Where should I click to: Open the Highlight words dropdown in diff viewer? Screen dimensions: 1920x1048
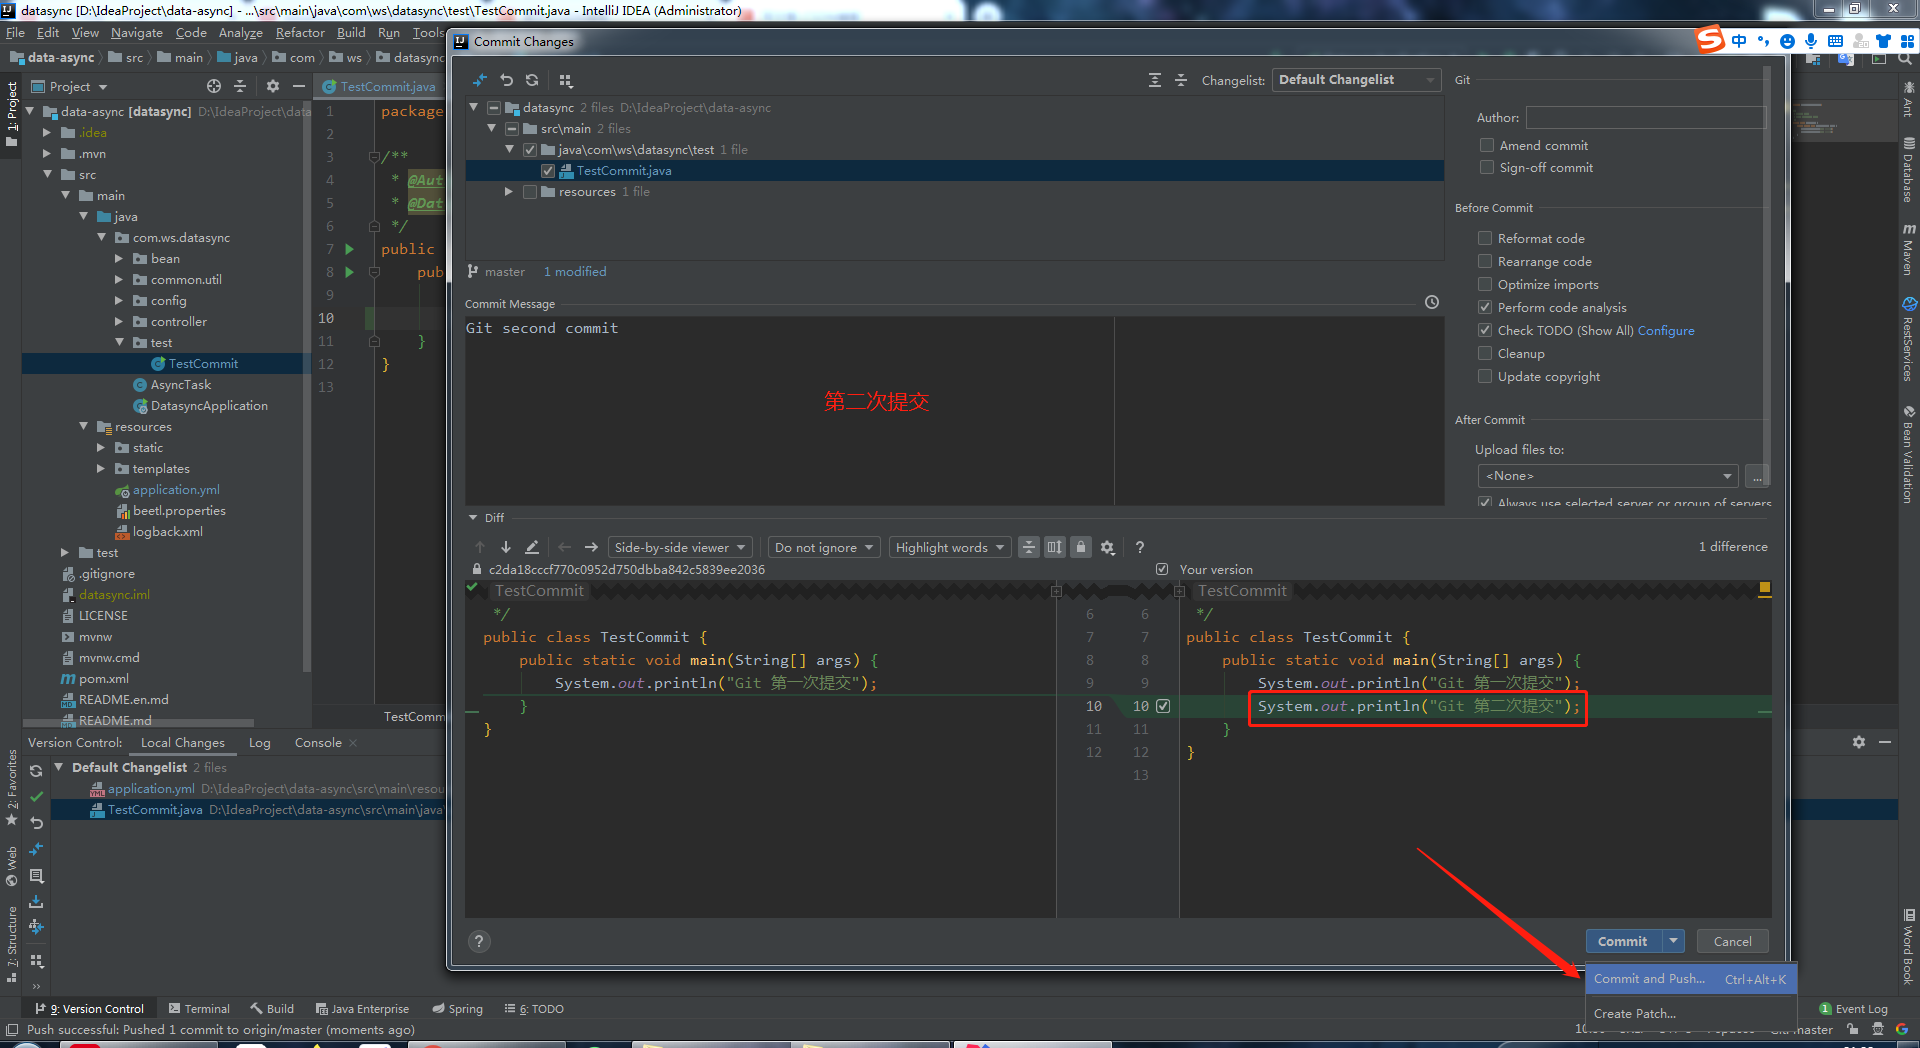click(948, 547)
